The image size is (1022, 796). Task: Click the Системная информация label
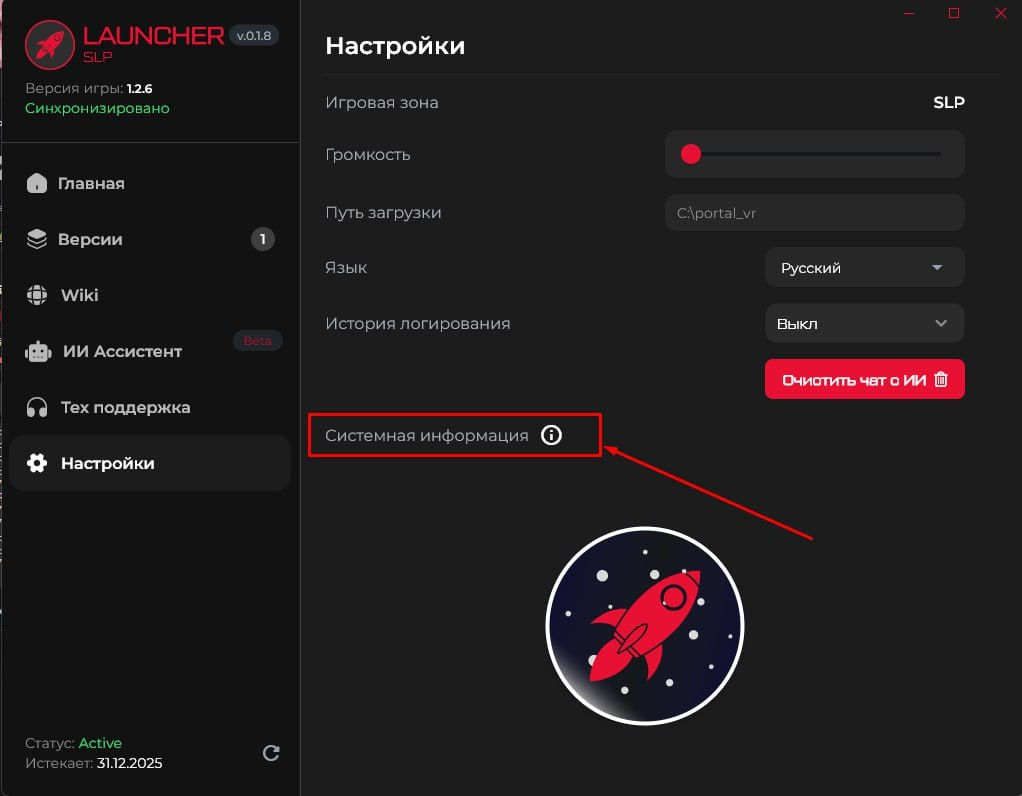(426, 435)
